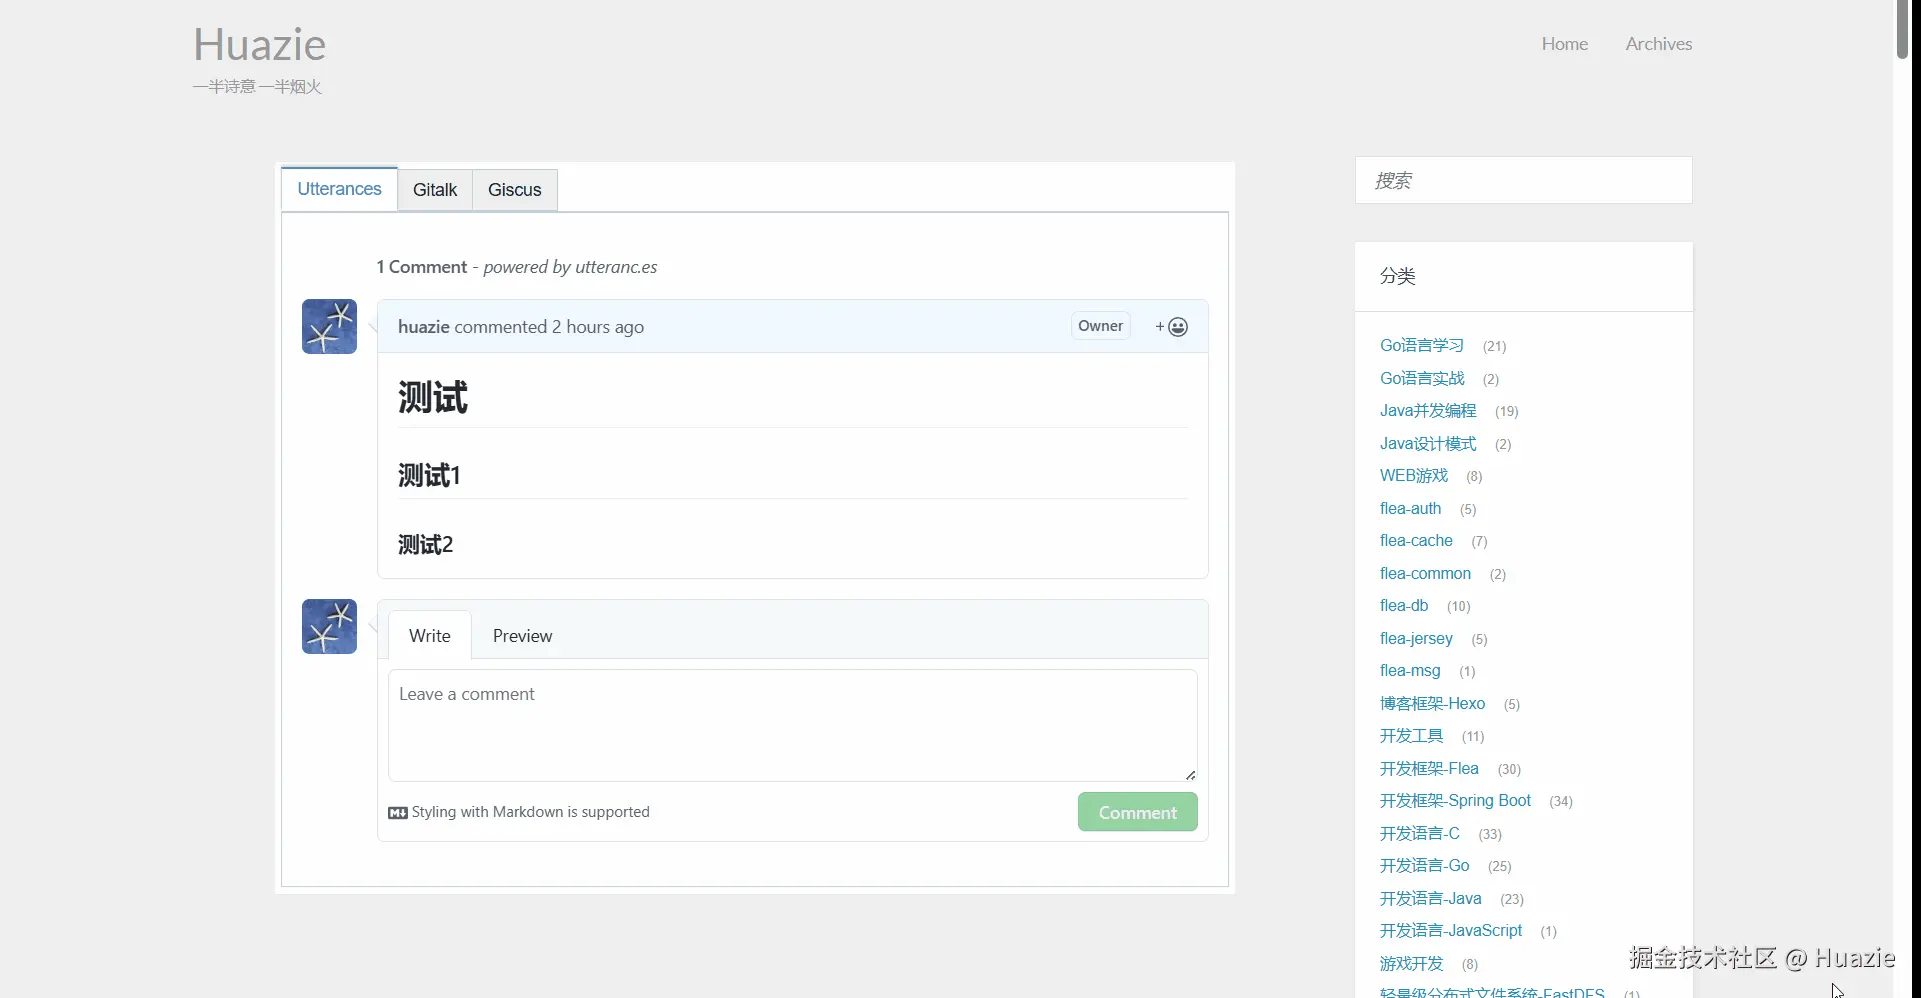Open the 开发框架-Spring Boot category
The image size is (1921, 998).
click(x=1455, y=801)
